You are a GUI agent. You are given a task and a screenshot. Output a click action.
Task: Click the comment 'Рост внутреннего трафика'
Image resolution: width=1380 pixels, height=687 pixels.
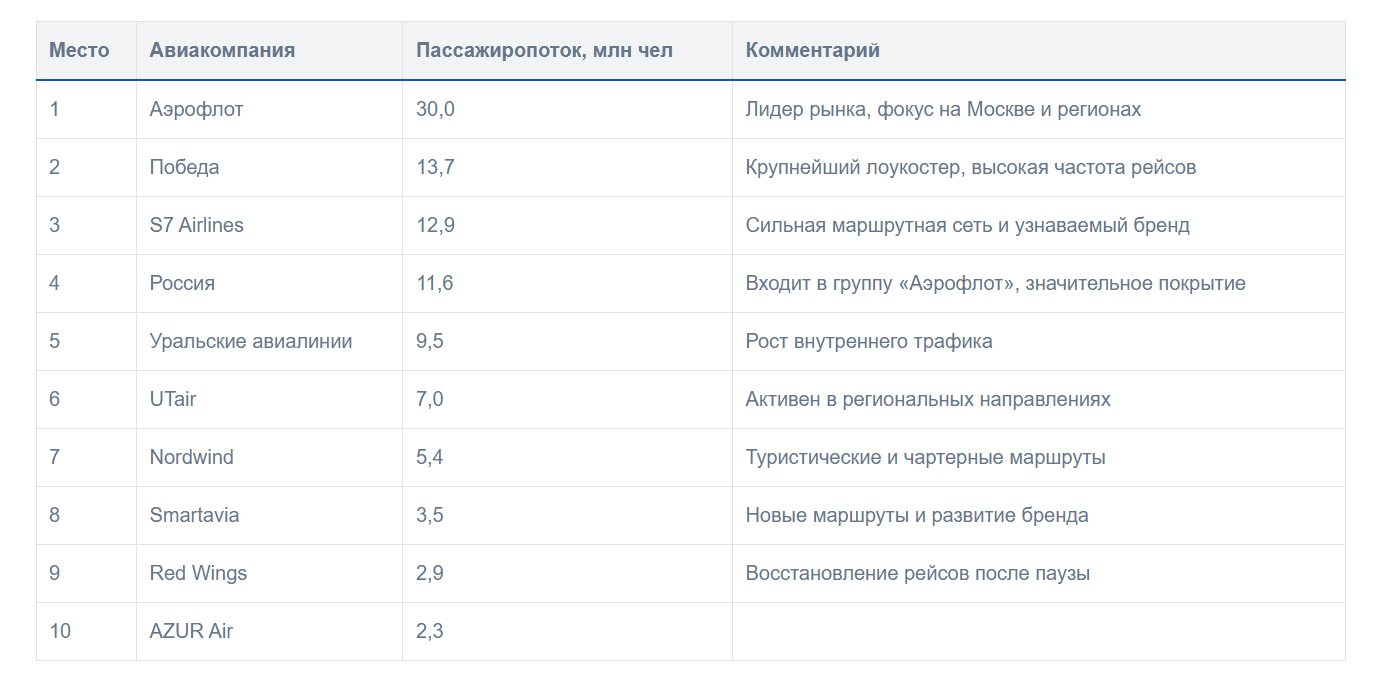(868, 341)
